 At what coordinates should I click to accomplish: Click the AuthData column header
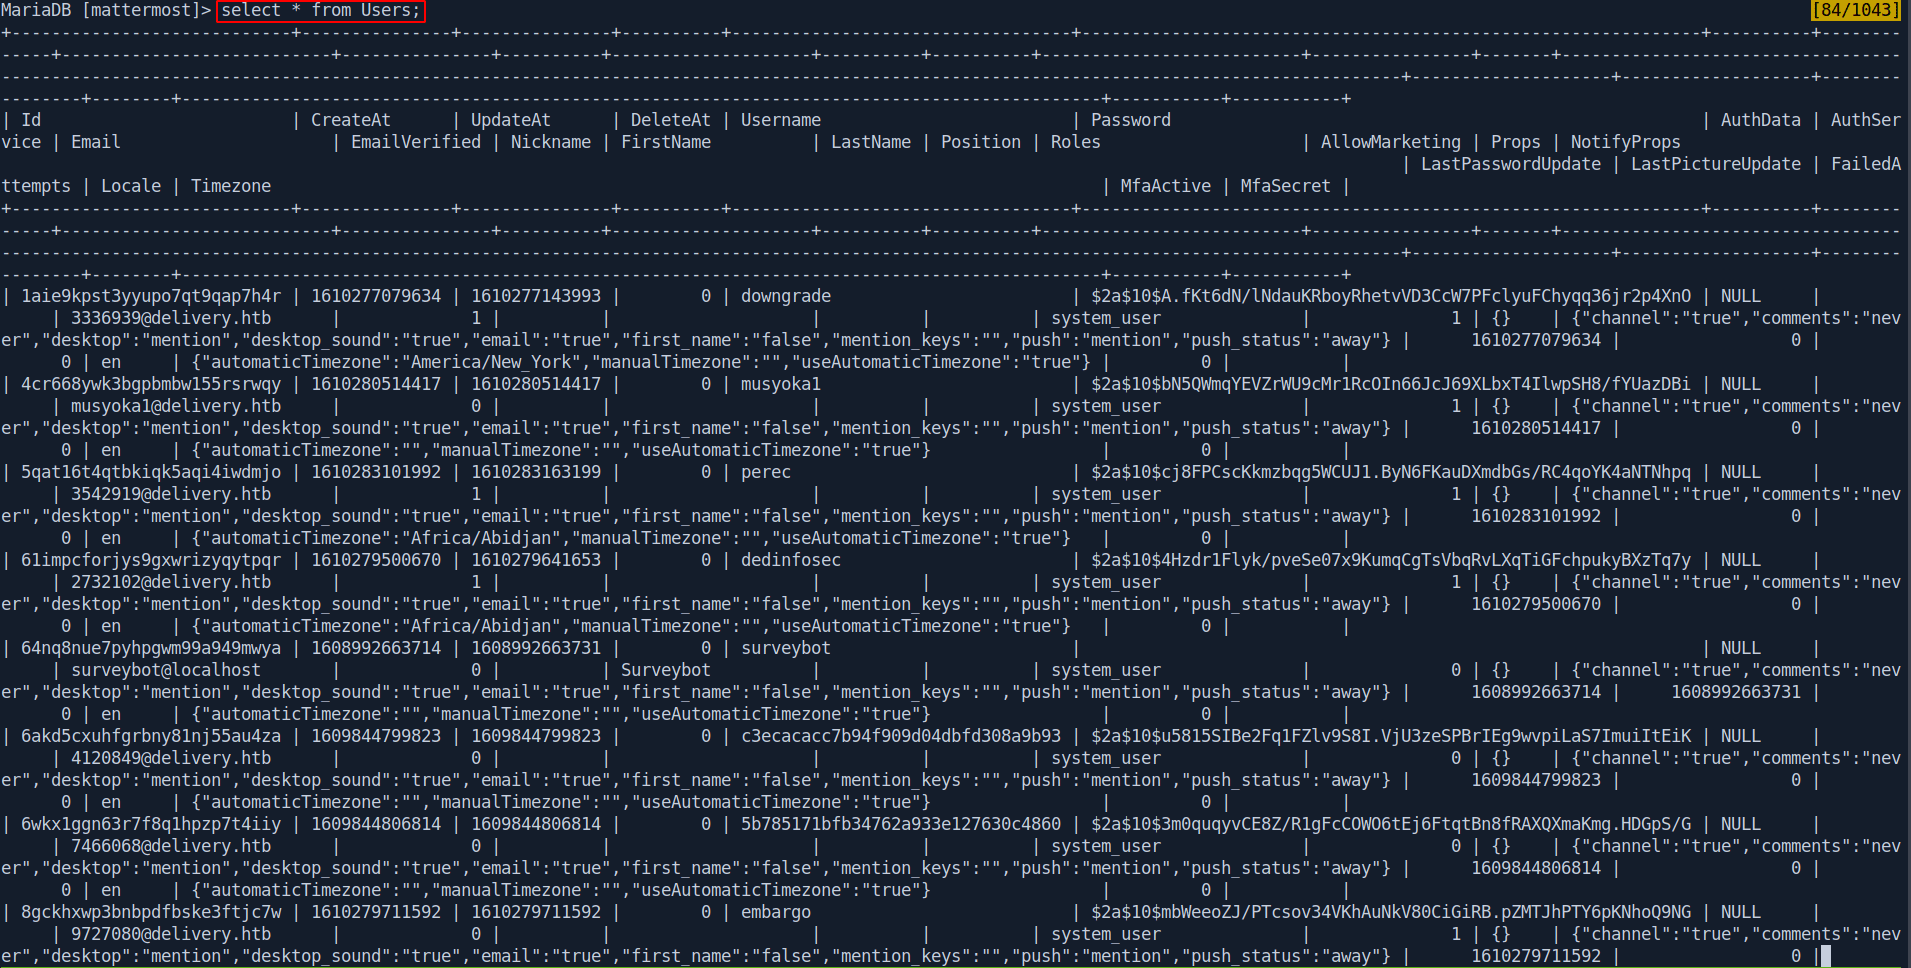point(1761,120)
